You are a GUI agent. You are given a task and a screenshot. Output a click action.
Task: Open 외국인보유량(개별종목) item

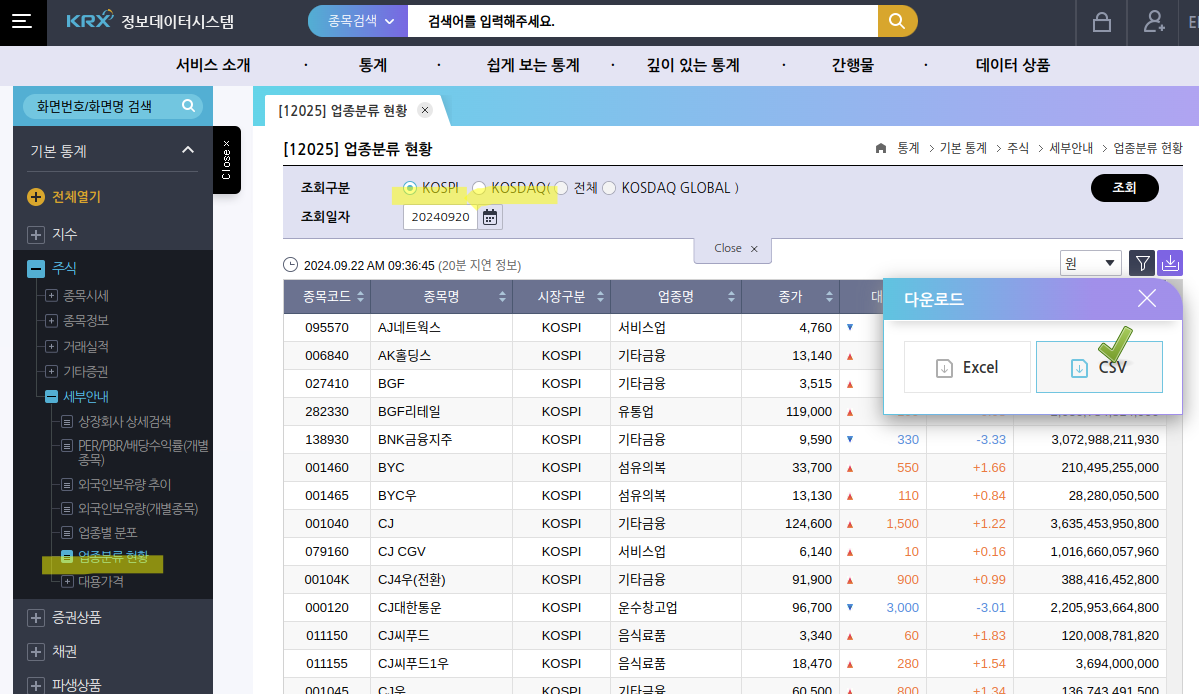tap(138, 509)
